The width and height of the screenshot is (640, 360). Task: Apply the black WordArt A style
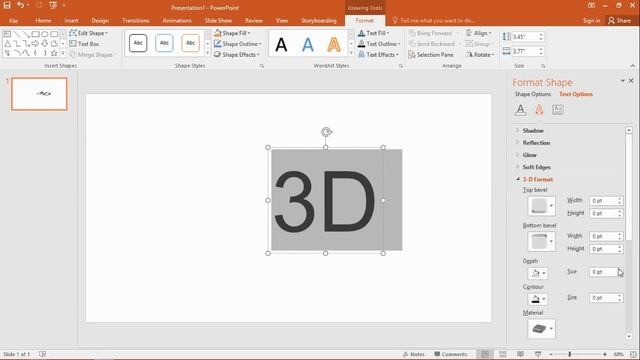pos(281,44)
